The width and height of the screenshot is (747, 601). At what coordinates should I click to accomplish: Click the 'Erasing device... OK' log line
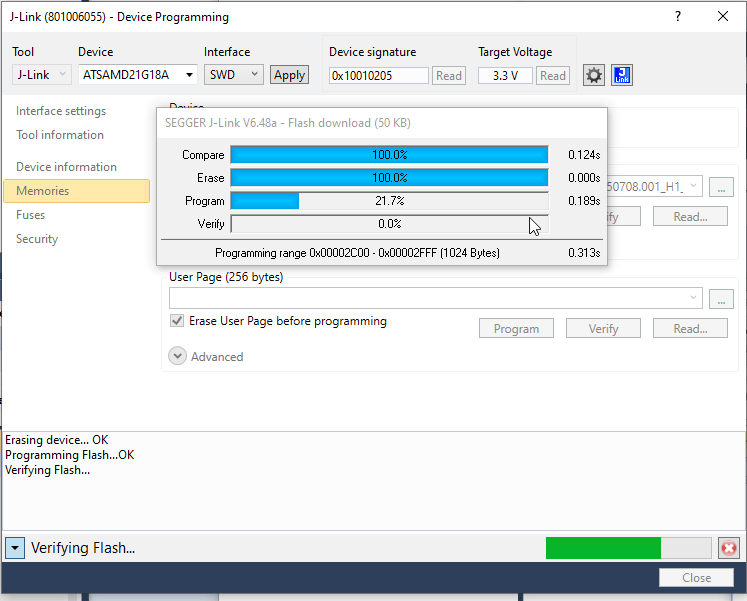pyautogui.click(x=56, y=440)
